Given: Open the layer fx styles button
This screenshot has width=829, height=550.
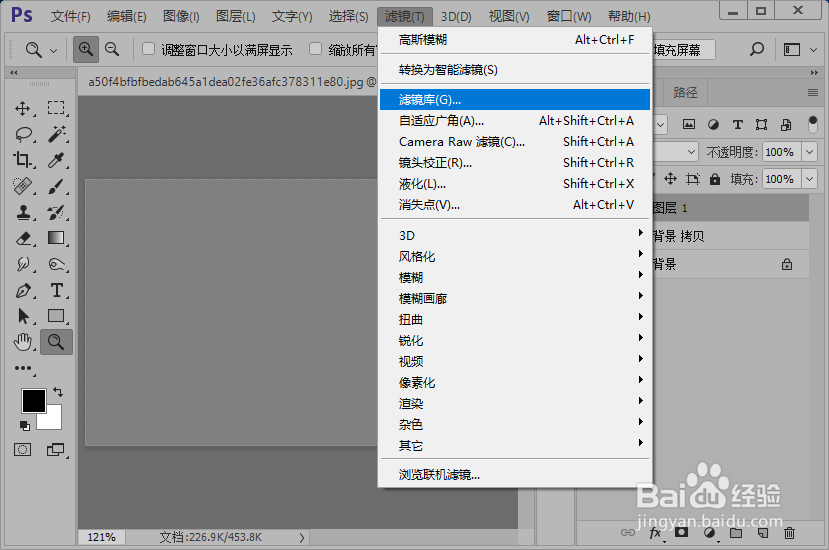Looking at the screenshot, I should (x=655, y=533).
